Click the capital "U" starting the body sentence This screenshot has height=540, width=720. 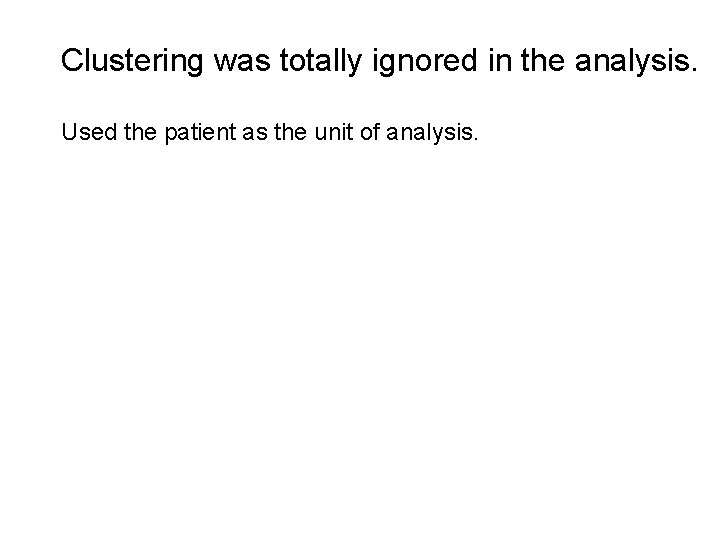pyautogui.click(x=69, y=131)
